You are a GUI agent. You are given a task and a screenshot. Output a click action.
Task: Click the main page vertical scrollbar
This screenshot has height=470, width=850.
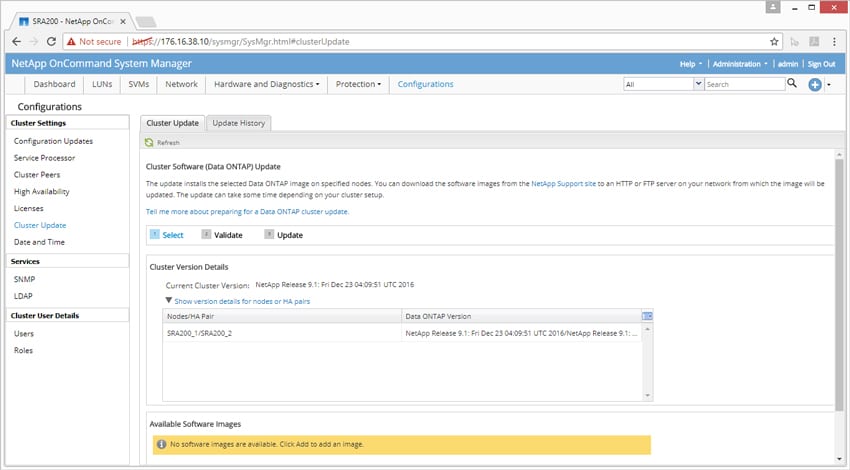coord(839,285)
